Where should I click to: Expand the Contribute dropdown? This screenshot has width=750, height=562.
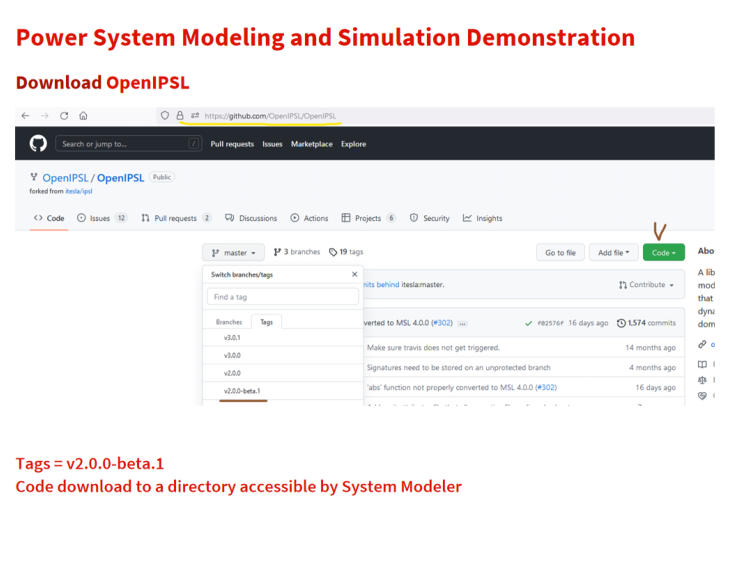647,285
